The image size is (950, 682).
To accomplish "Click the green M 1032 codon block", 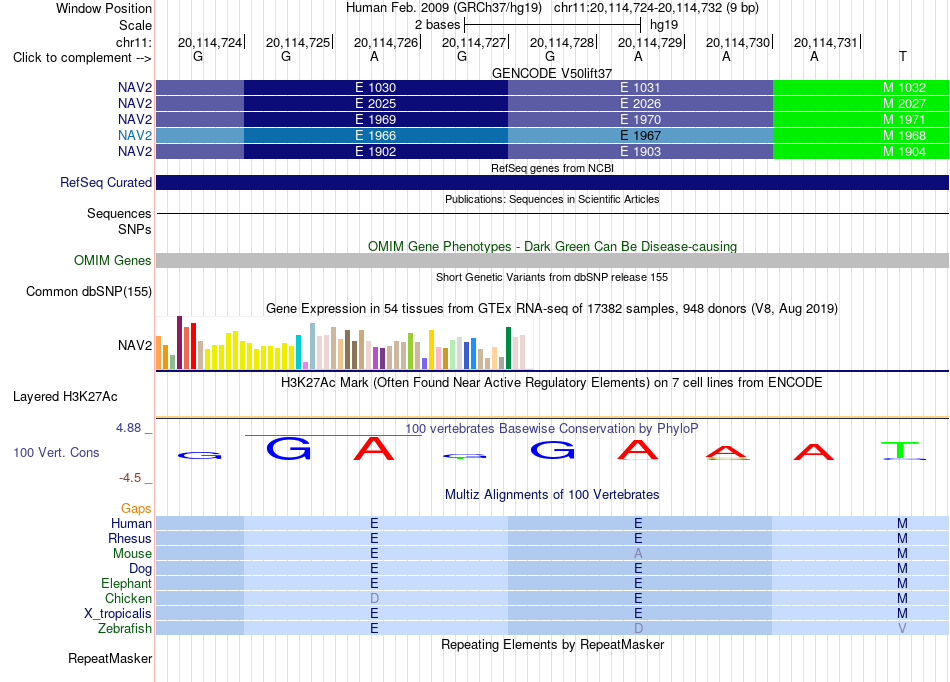I will point(861,87).
